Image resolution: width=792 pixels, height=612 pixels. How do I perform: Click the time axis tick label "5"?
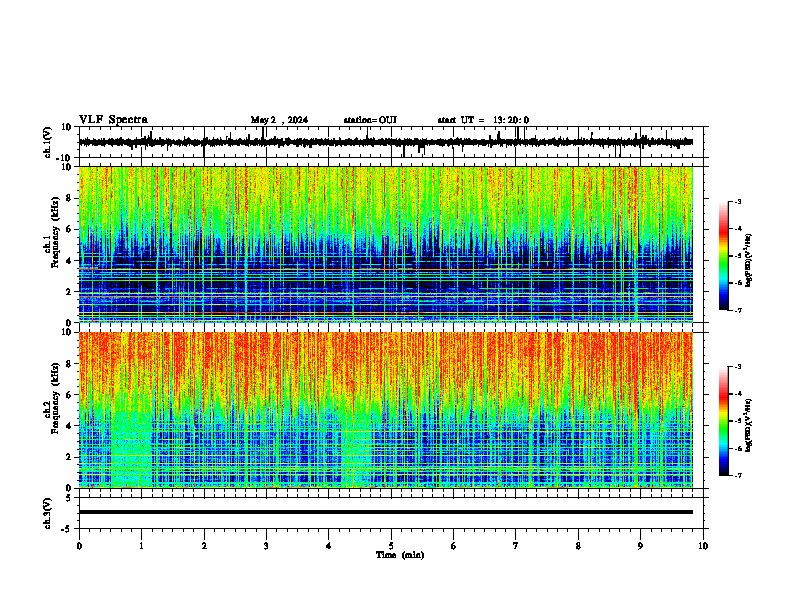pos(391,546)
